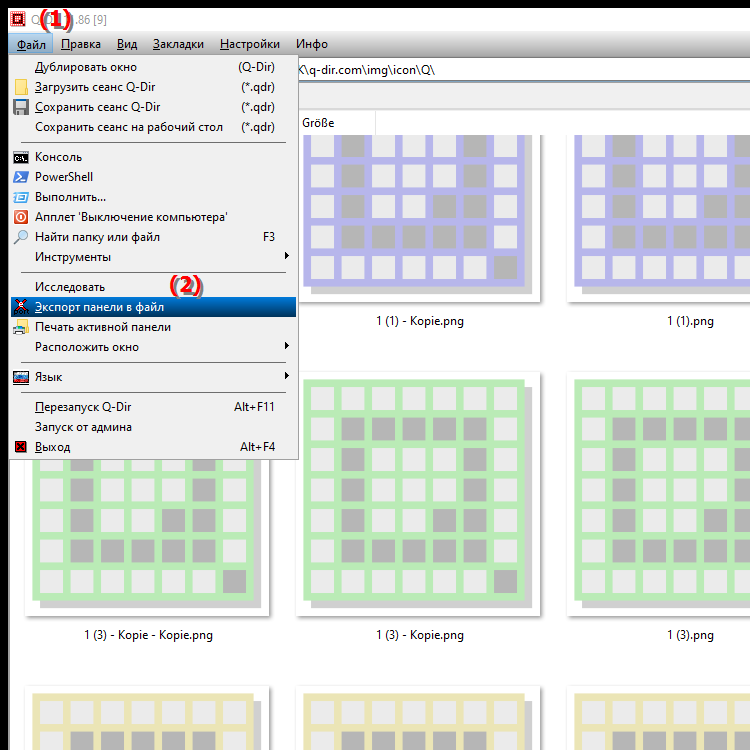The image size is (750, 750).
Task: Click the folder icon beside Загрузить сеанс Q-Dir
Action: 21,87
